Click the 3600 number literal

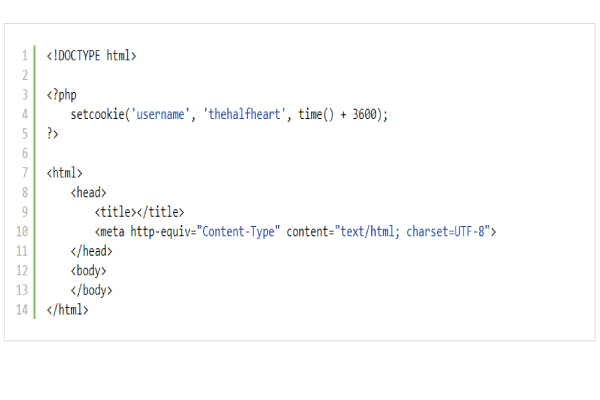pyautogui.click(x=365, y=114)
